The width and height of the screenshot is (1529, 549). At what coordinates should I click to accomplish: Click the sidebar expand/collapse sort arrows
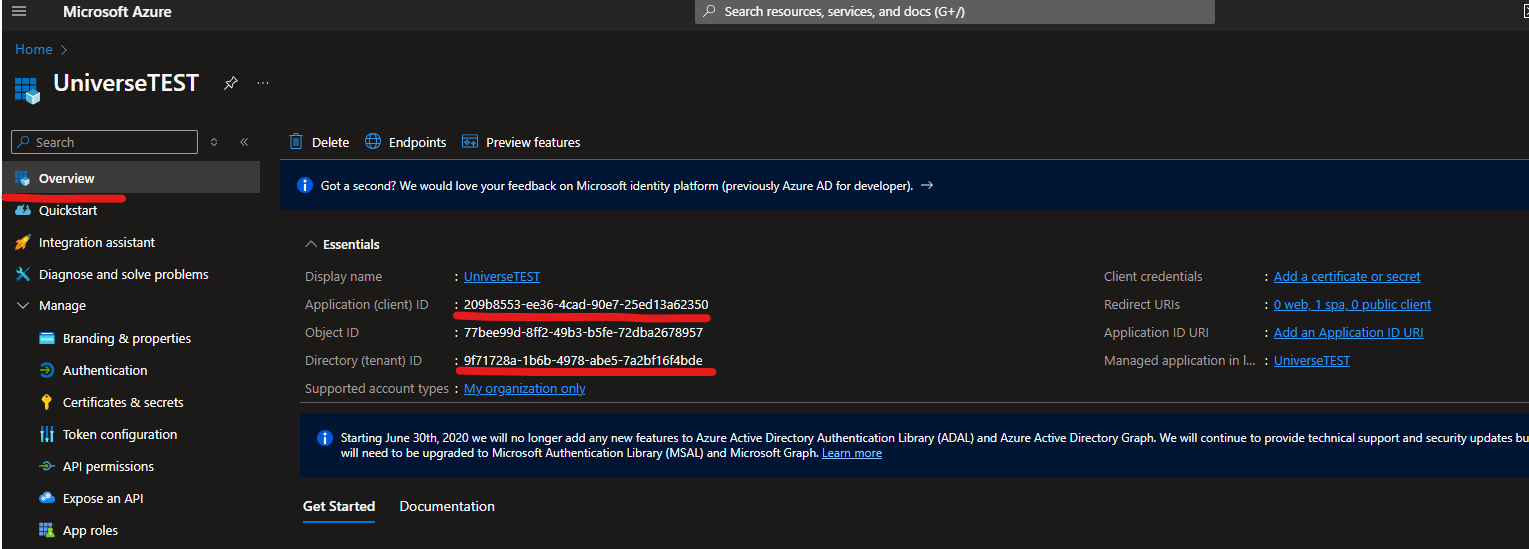tap(214, 142)
